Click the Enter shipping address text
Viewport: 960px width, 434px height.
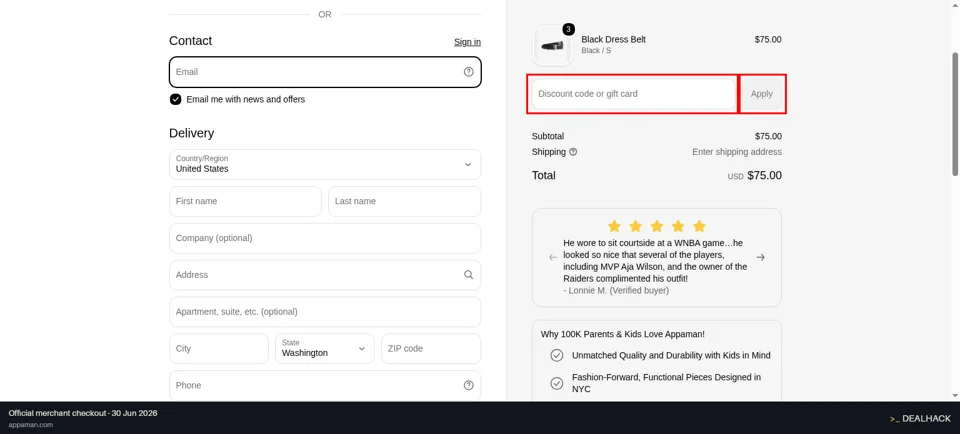tap(737, 152)
